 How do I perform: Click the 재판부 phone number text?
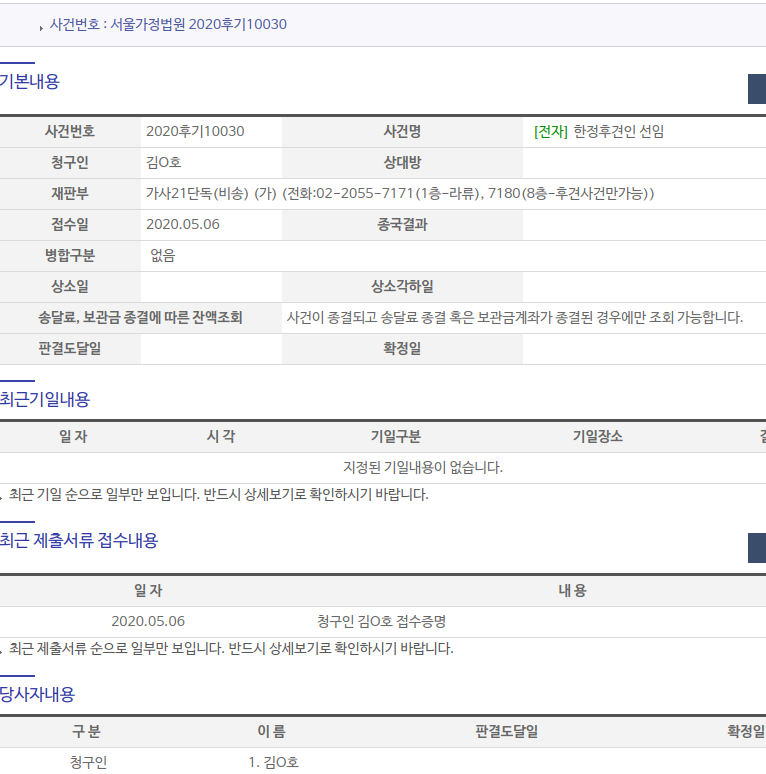pyautogui.click(x=400, y=193)
